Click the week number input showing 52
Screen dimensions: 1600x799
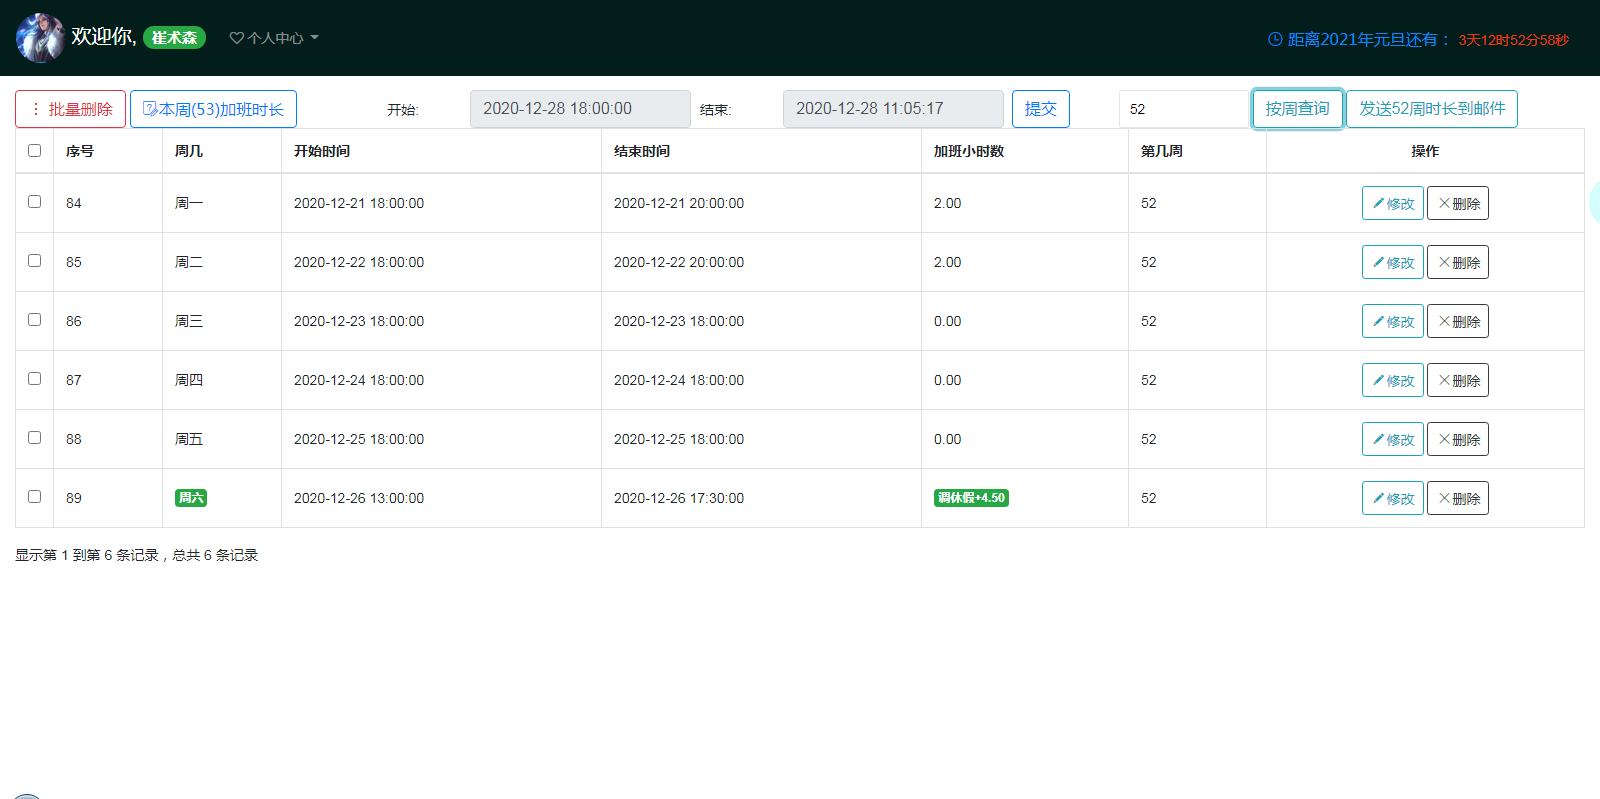[1185, 109]
